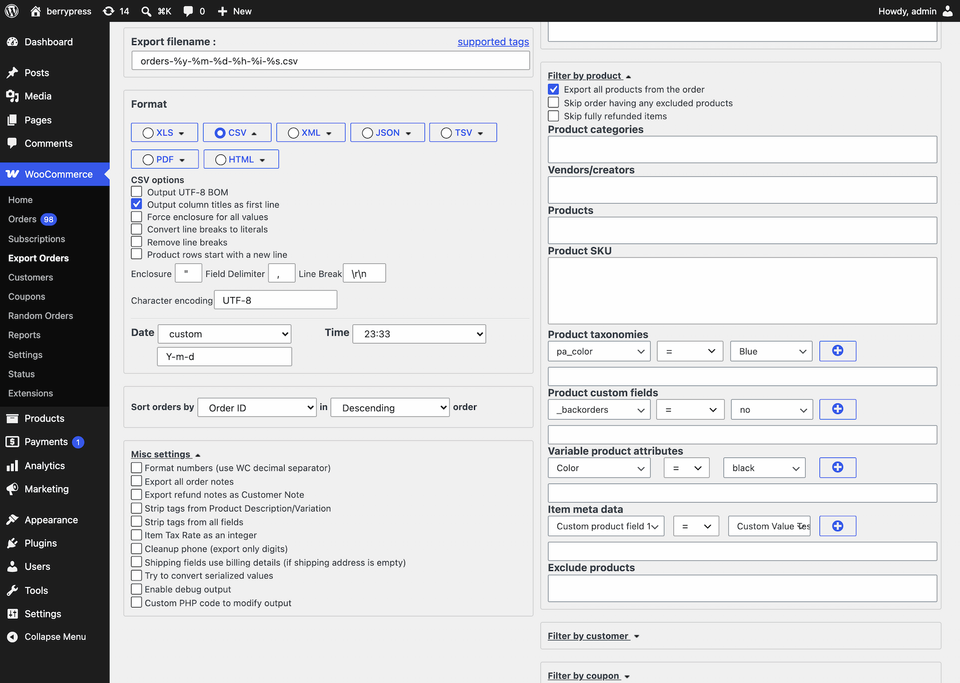Screen dimensions: 960x683
Task: Open Plugins plug icon
Action: [12, 543]
